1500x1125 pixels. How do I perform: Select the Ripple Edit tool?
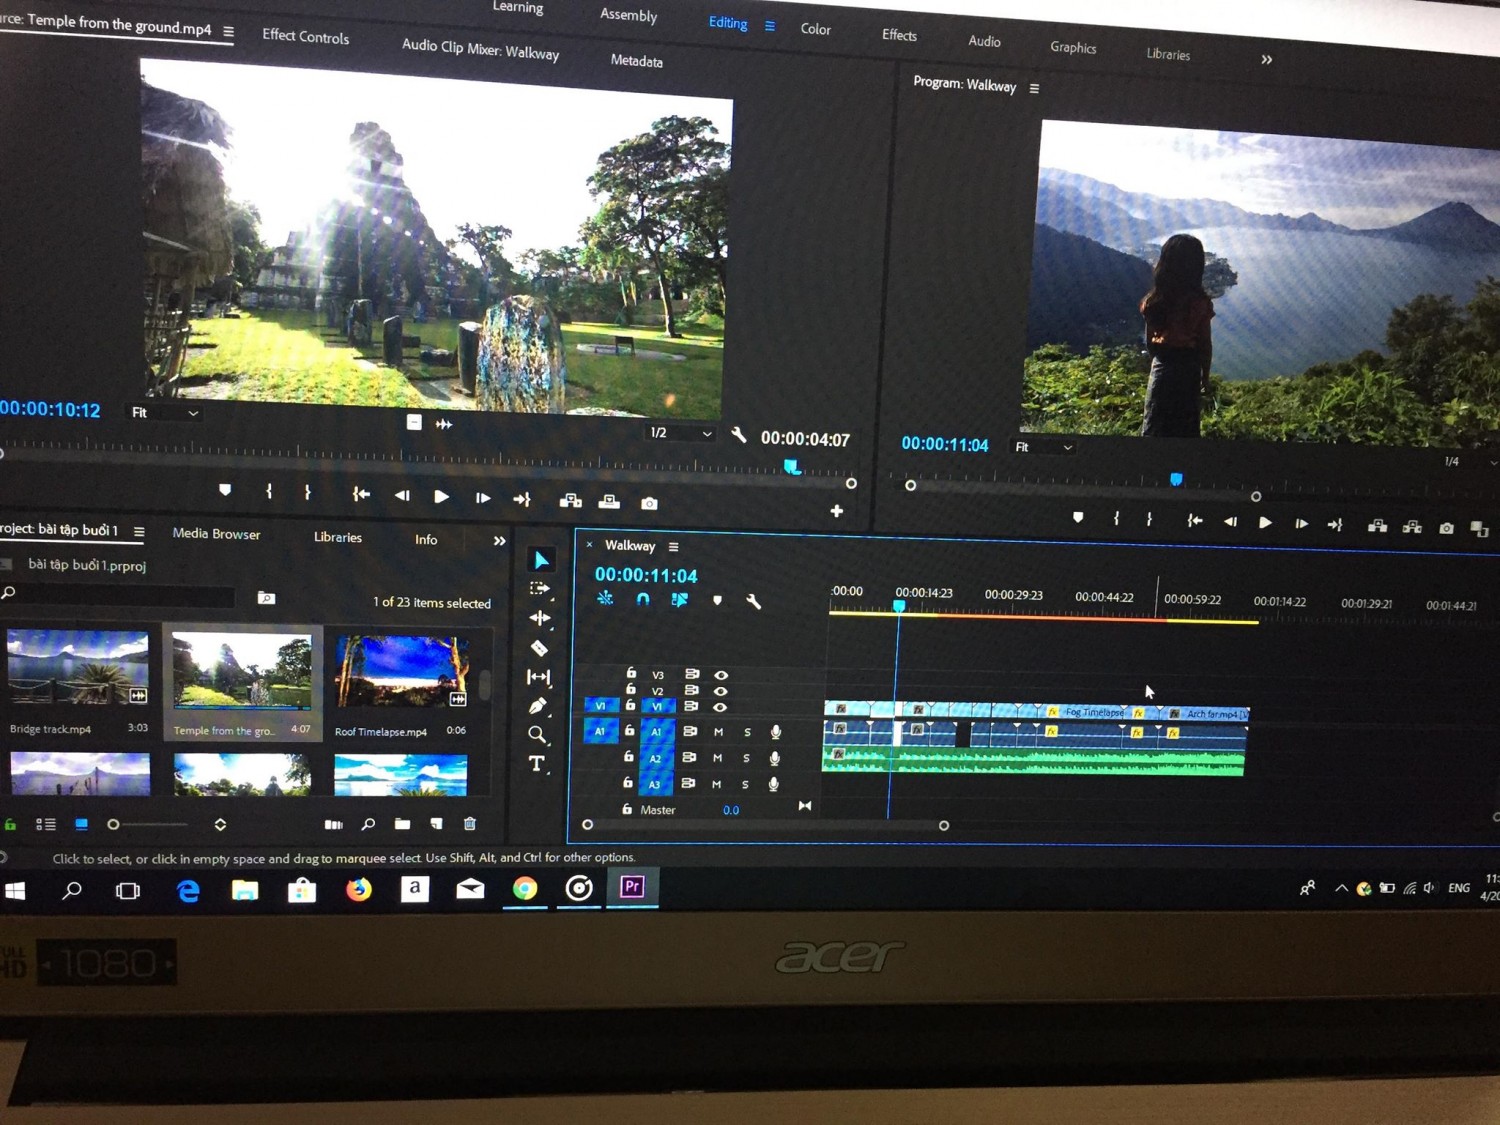tap(540, 618)
